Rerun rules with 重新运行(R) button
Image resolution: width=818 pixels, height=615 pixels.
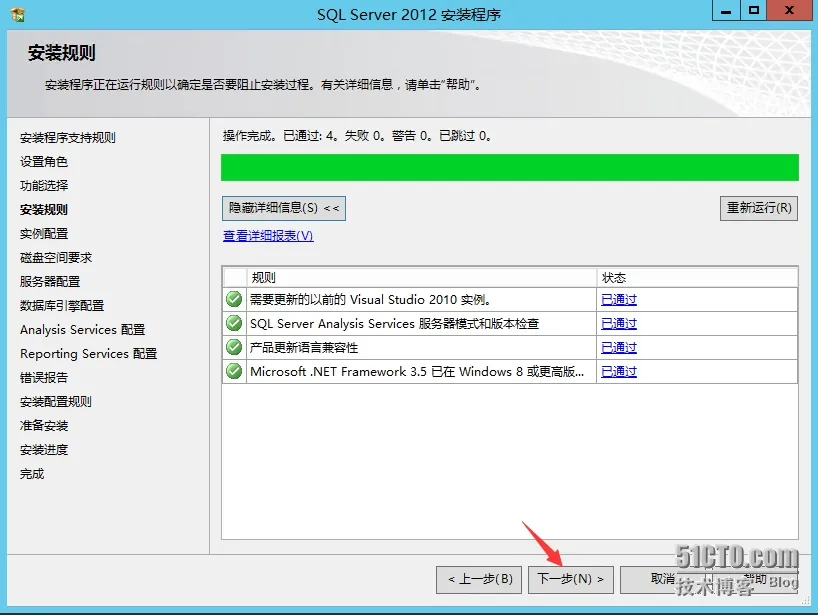(x=759, y=208)
